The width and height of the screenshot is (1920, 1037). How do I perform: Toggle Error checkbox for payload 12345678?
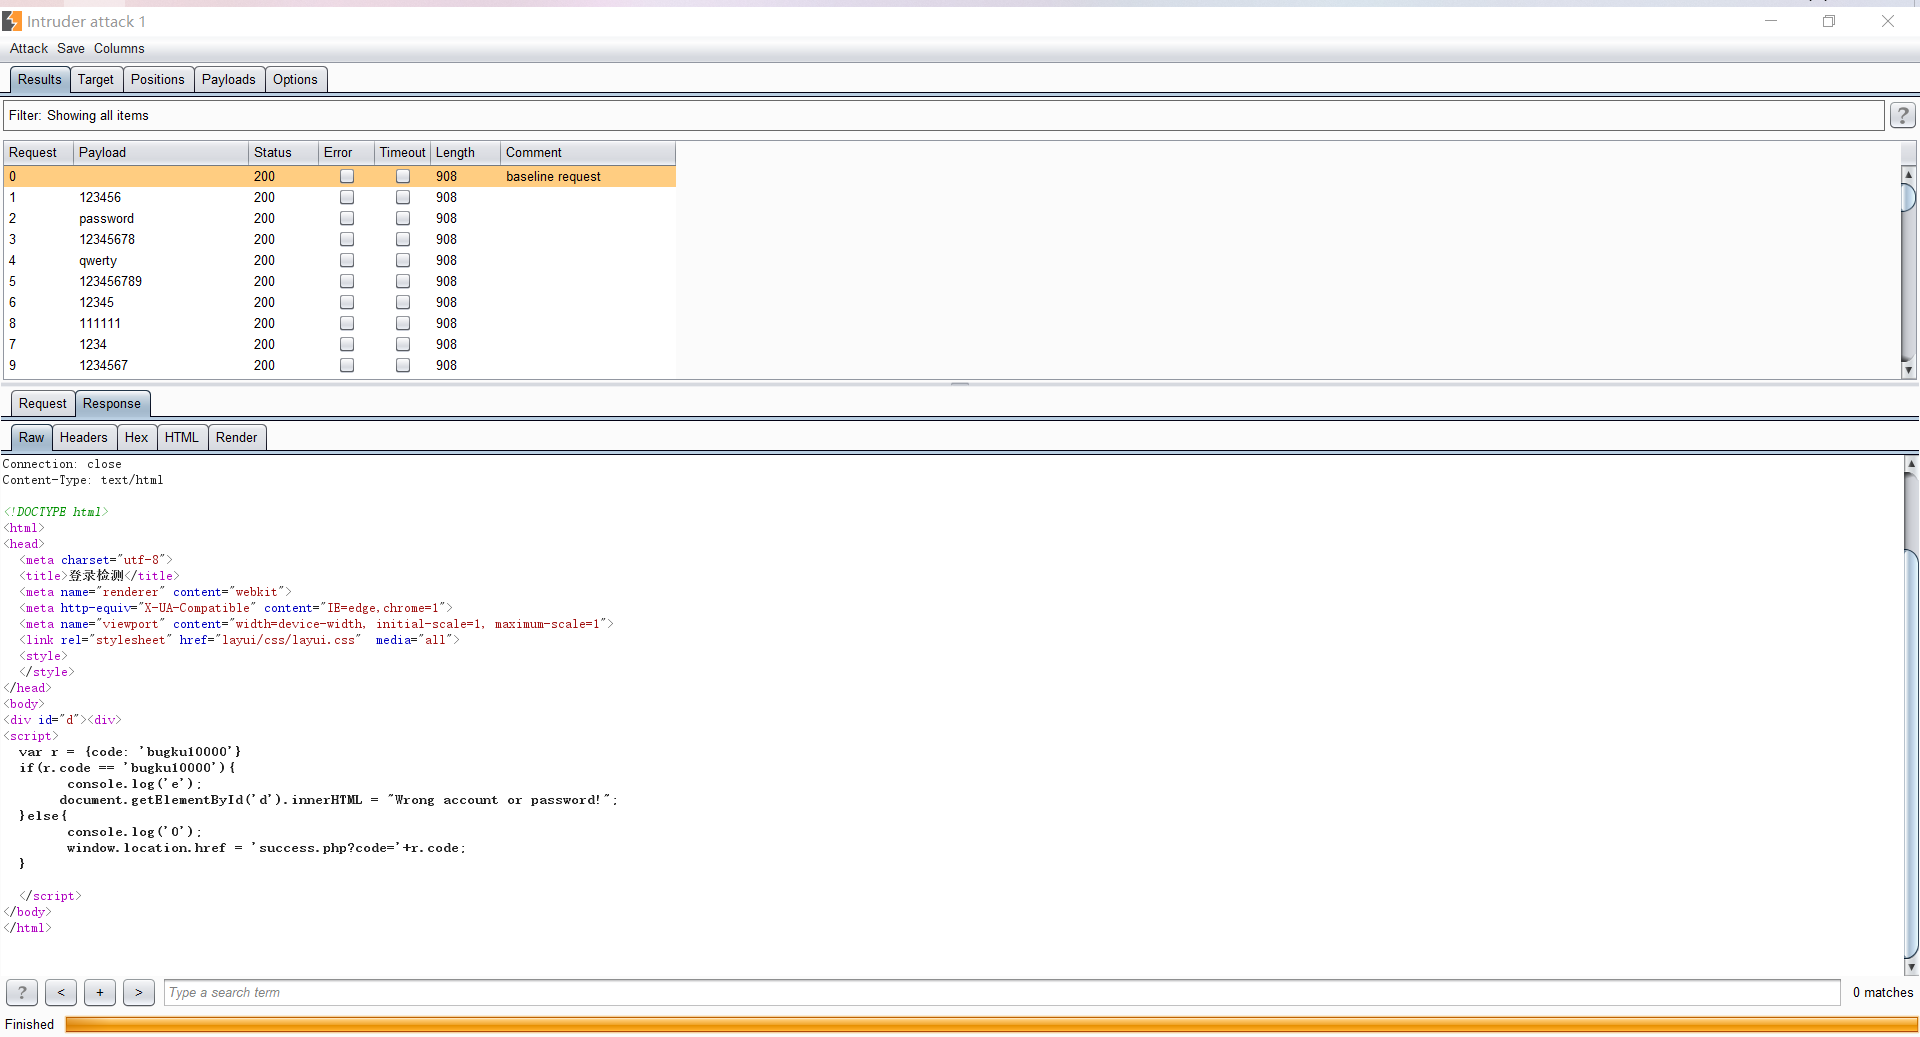[x=347, y=239]
